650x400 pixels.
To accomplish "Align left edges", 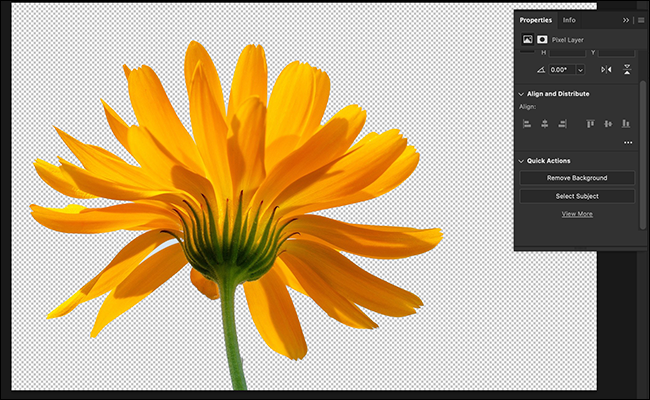I will [x=527, y=124].
